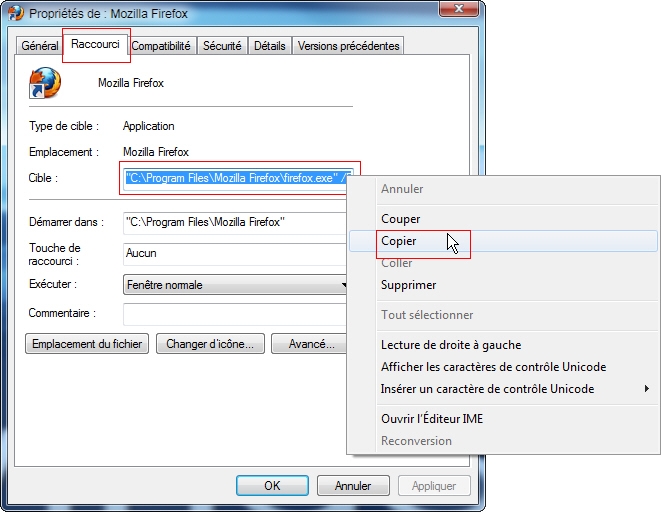Click the Commentaire input field
Image resolution: width=661 pixels, height=512 pixels.
coord(235,314)
